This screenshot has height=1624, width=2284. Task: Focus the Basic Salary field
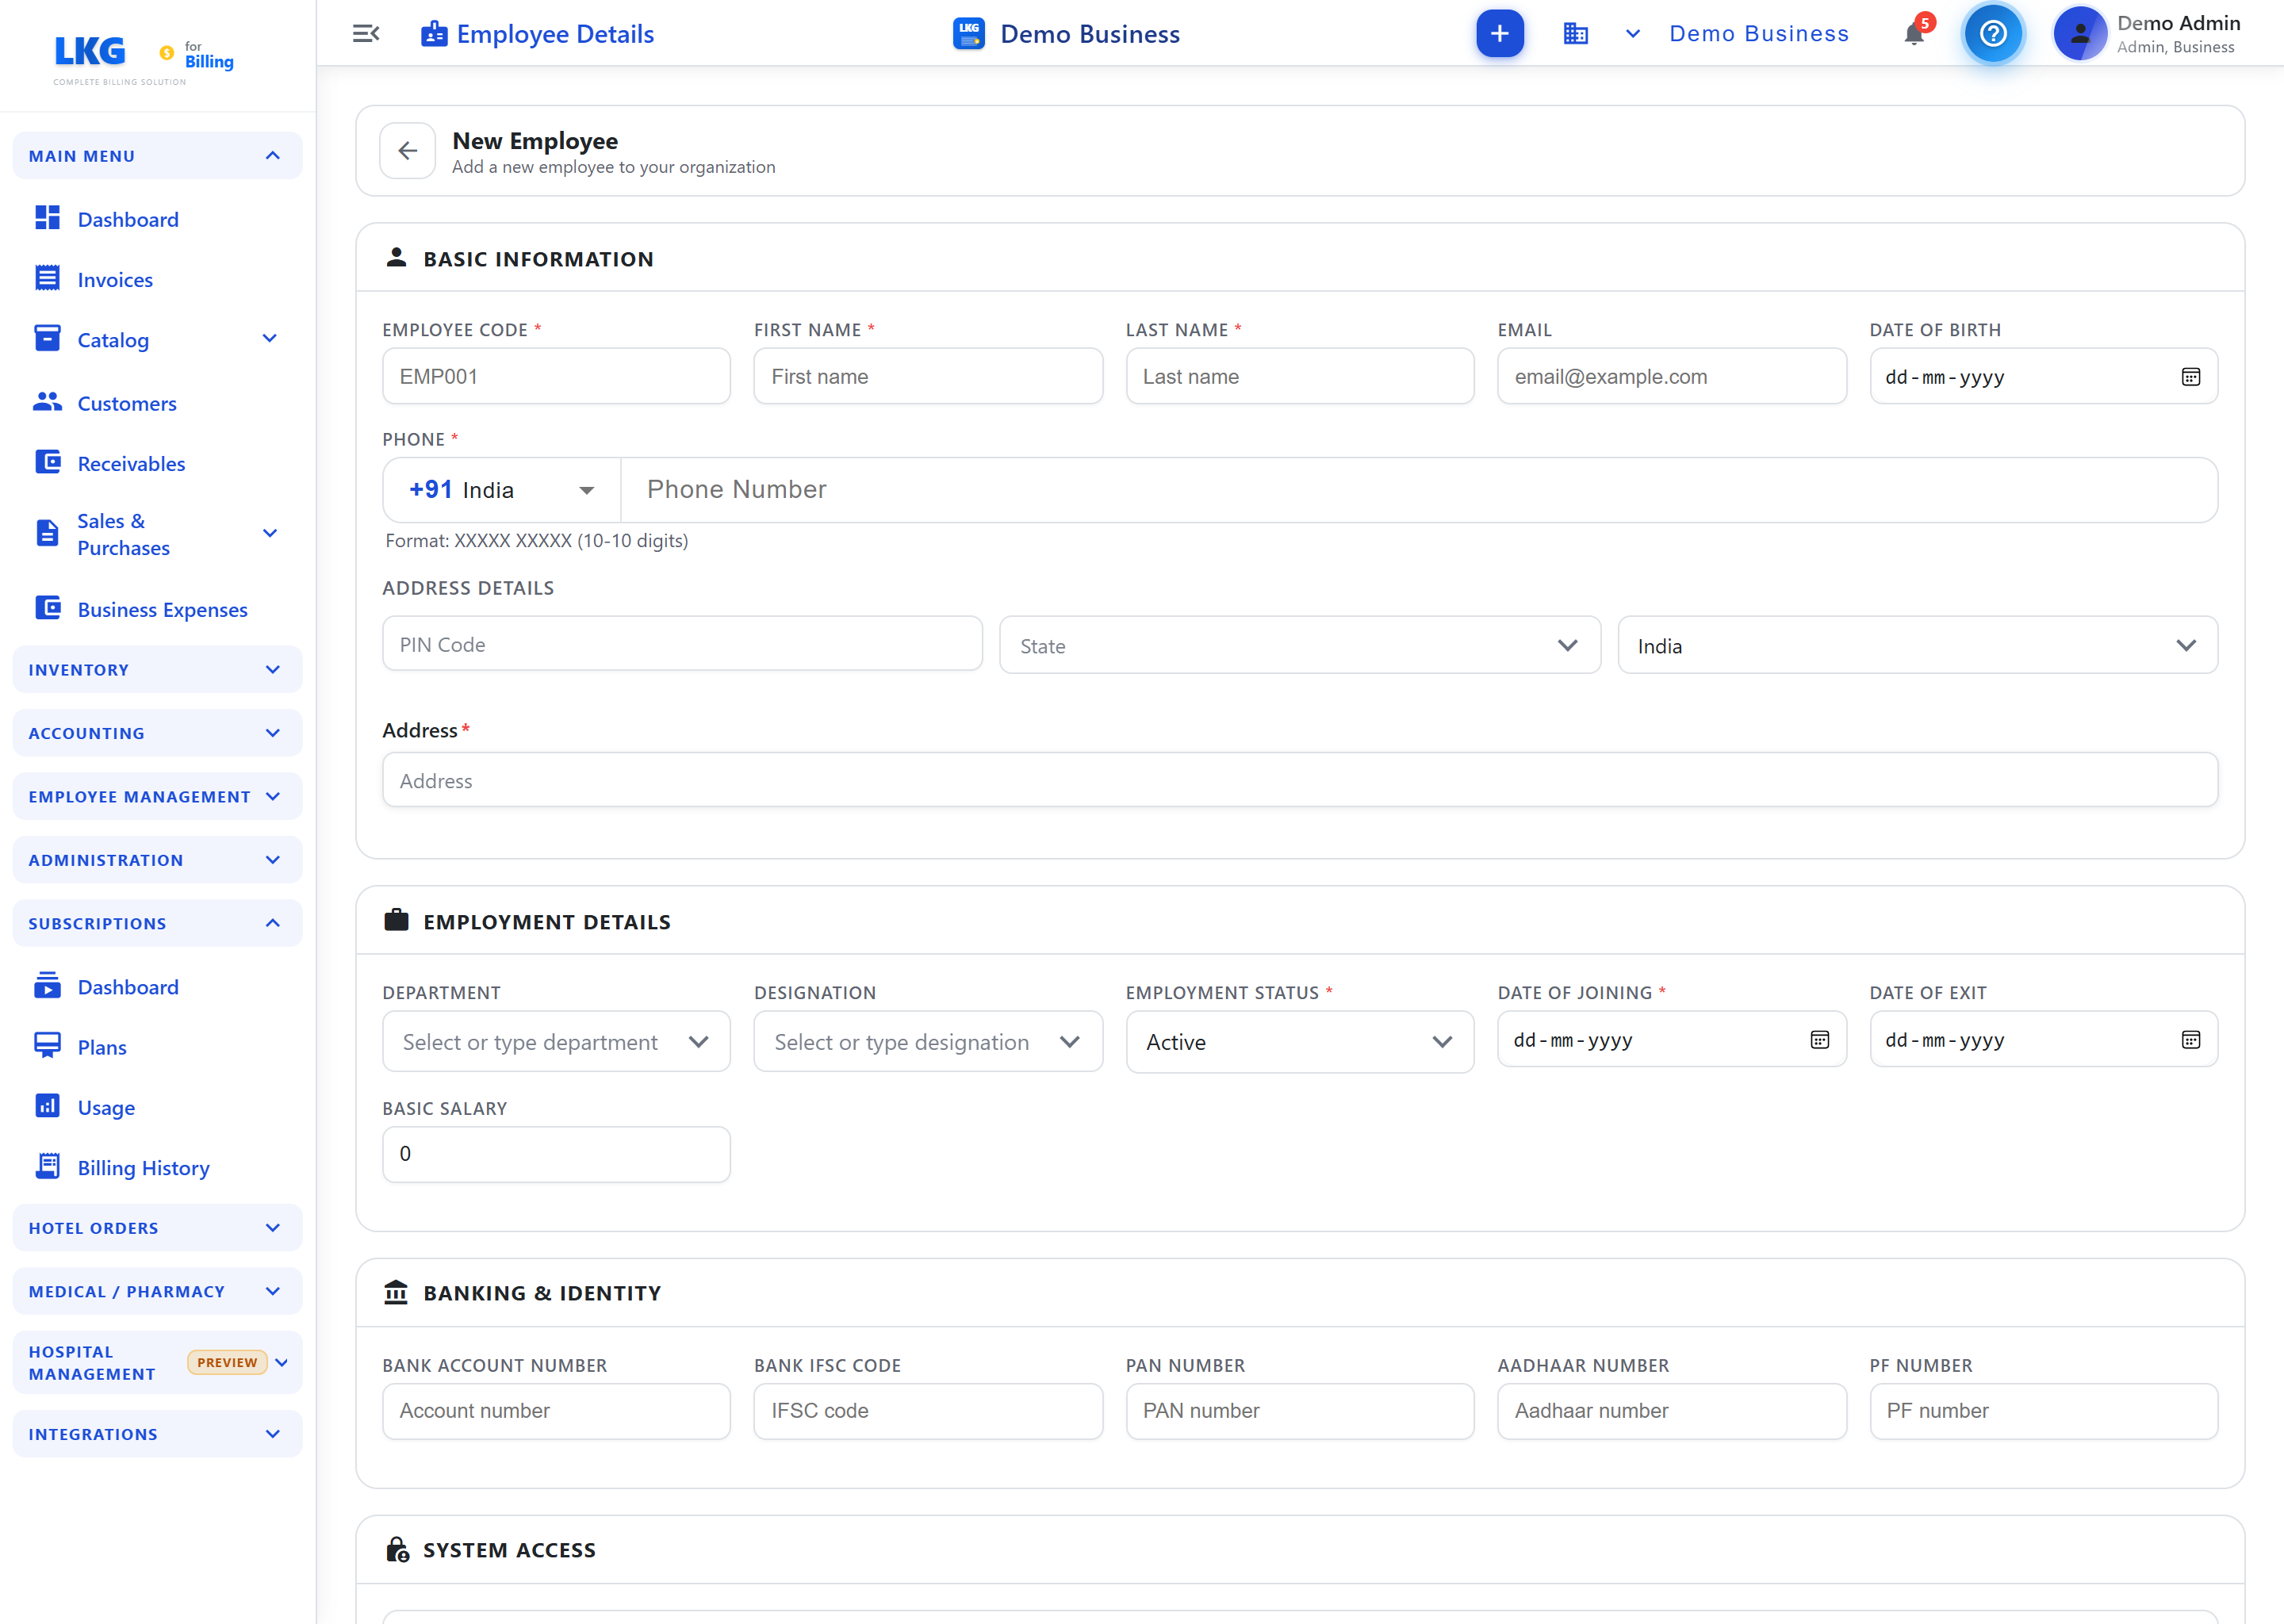(x=556, y=1154)
